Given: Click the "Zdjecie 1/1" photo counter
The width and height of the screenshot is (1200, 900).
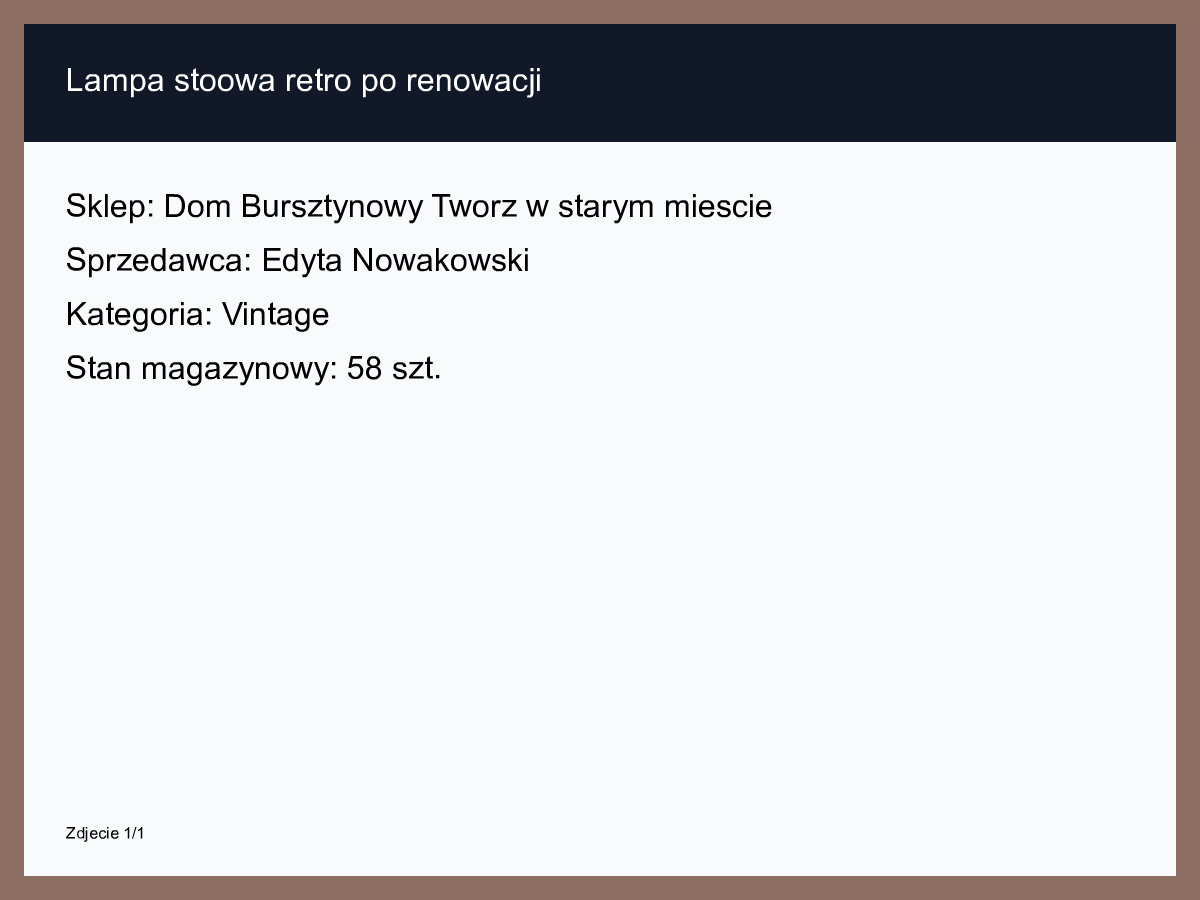Looking at the screenshot, I should 105,833.
